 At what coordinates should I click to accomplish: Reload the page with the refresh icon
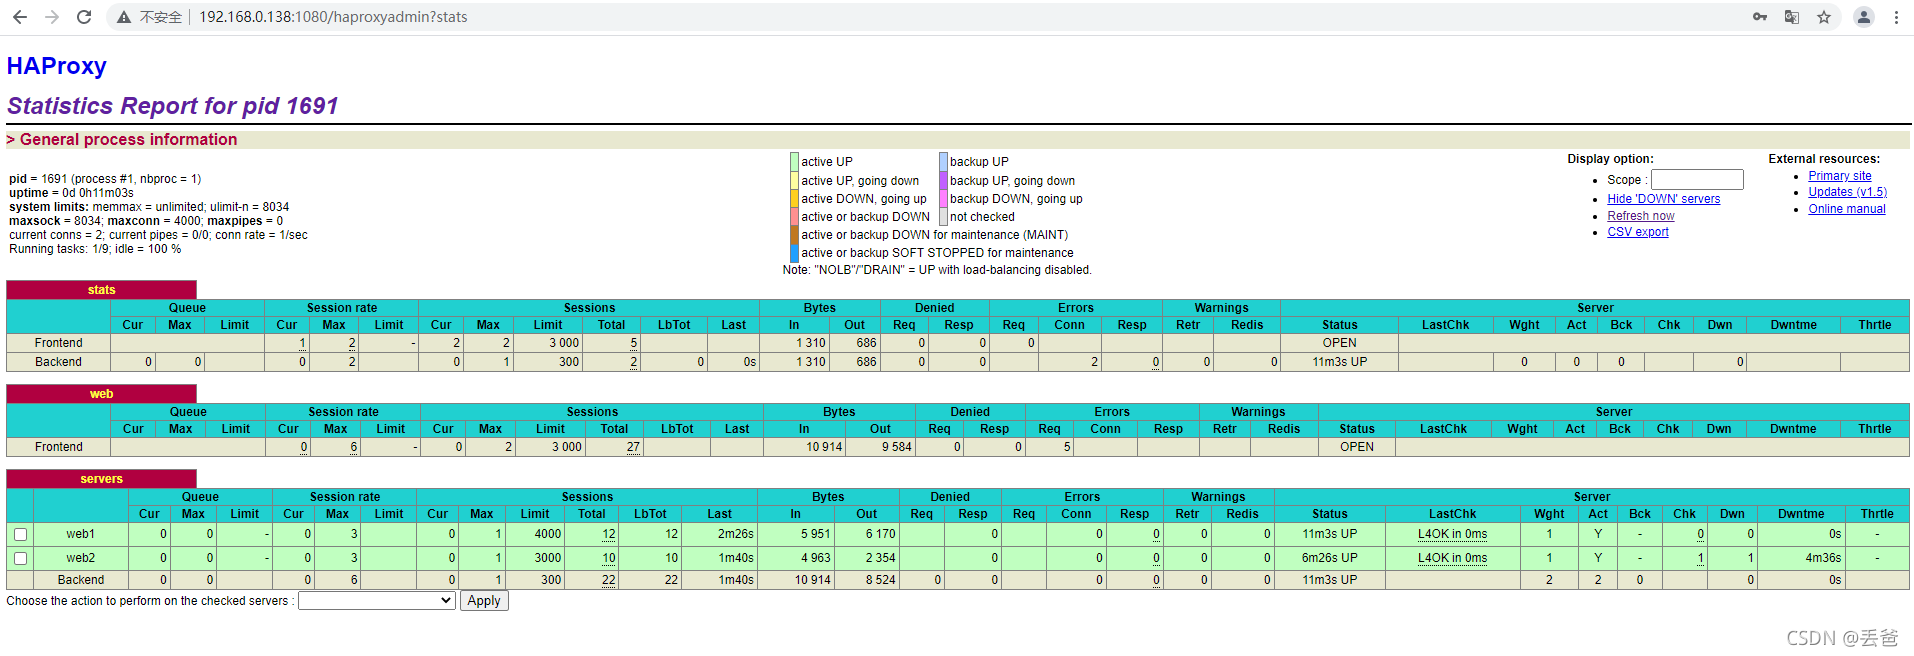pyautogui.click(x=84, y=17)
